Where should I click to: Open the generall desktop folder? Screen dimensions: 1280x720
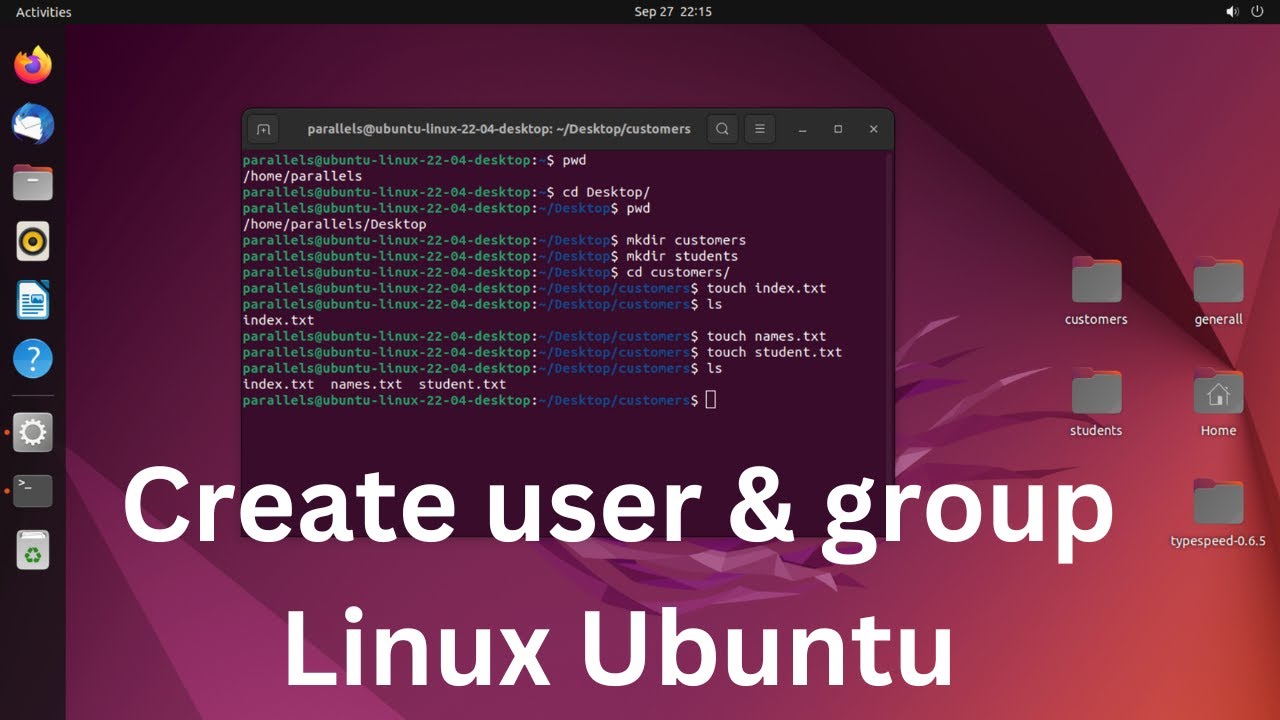1218,290
